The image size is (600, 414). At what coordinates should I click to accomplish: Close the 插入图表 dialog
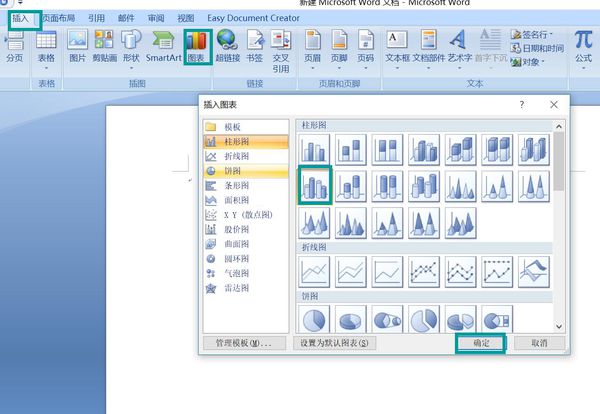pyautogui.click(x=554, y=104)
